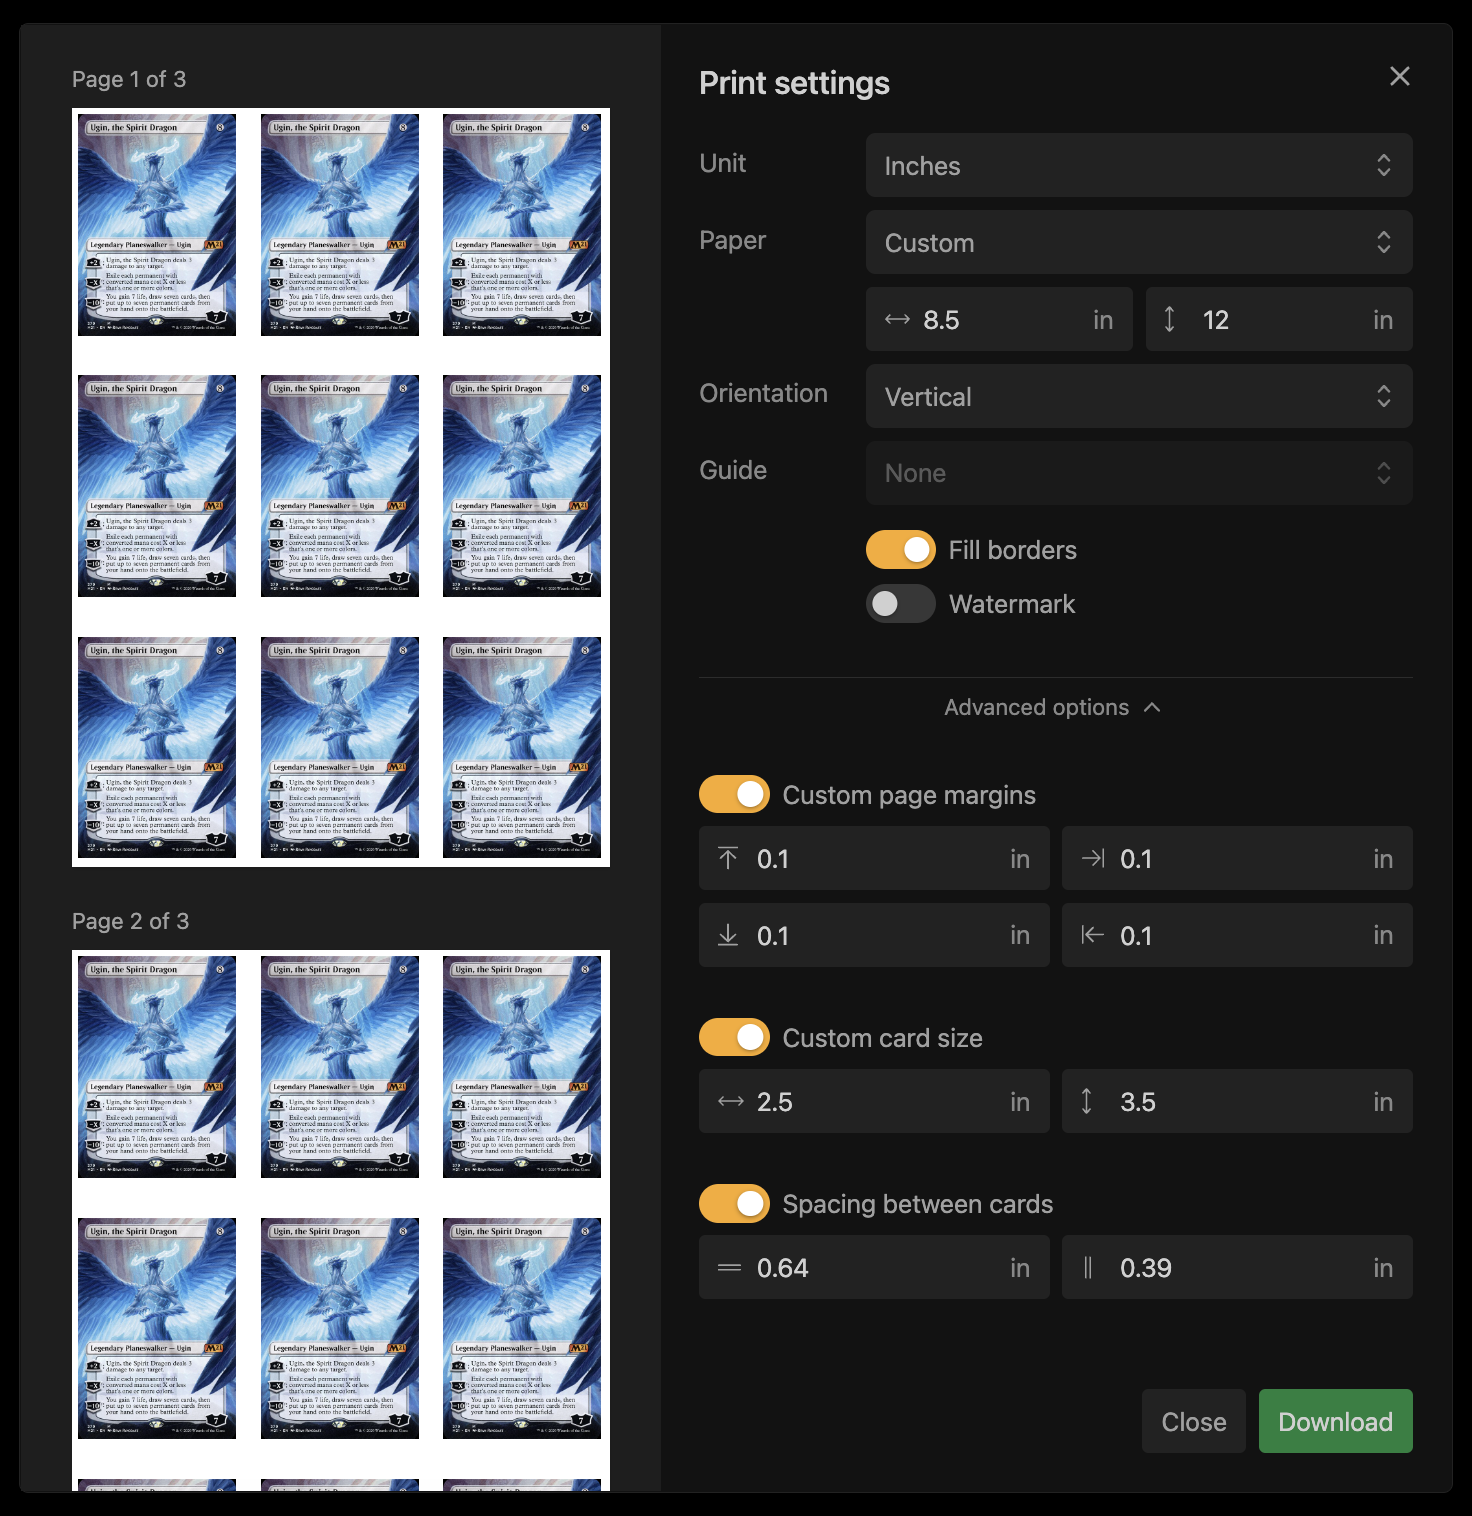Click the 'Watermark' label text
Screen dimensions: 1472x1516
(1012, 604)
